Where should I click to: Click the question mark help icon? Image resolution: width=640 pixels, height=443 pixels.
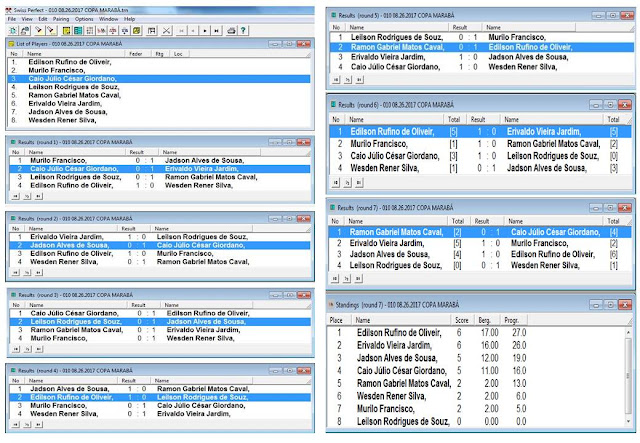click(243, 30)
